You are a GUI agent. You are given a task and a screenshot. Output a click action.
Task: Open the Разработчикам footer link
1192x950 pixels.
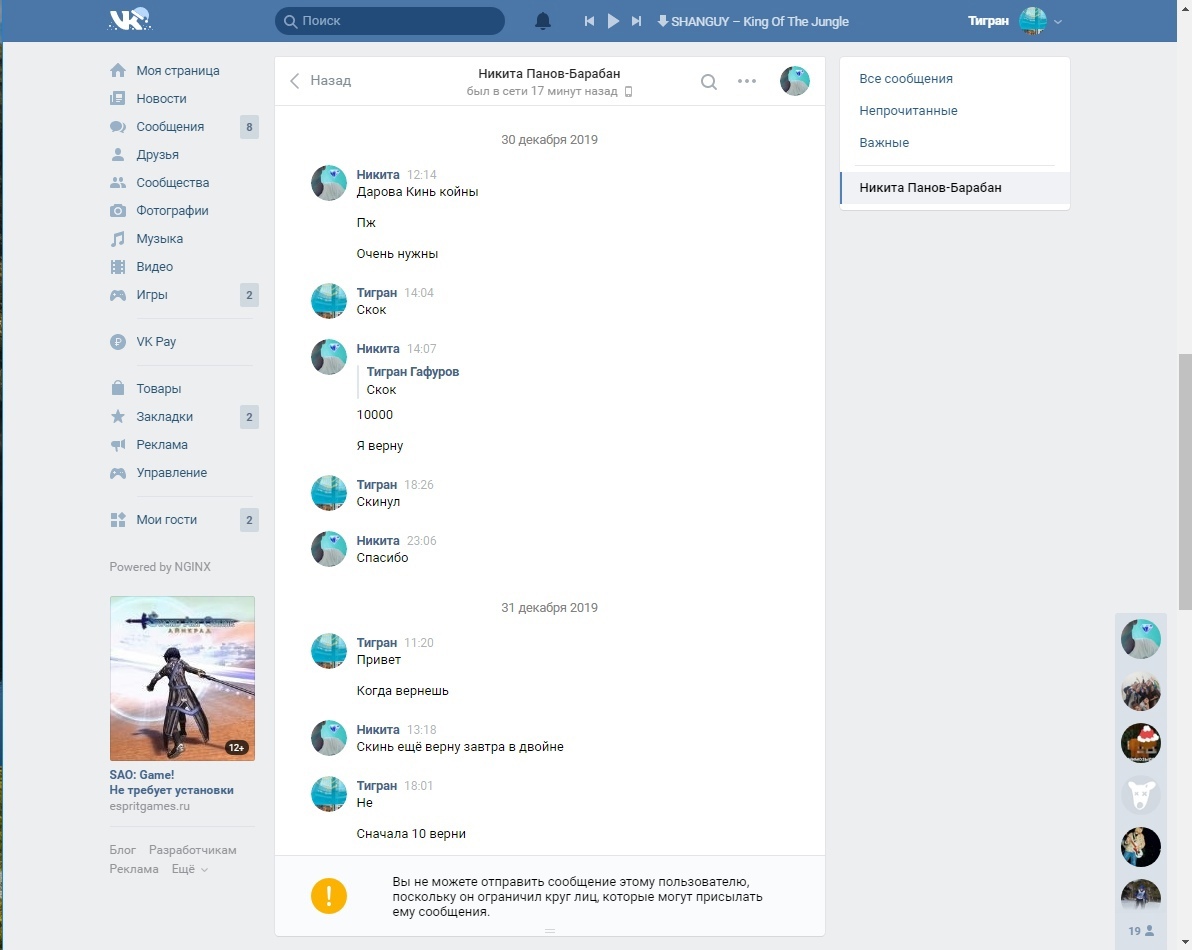(192, 850)
